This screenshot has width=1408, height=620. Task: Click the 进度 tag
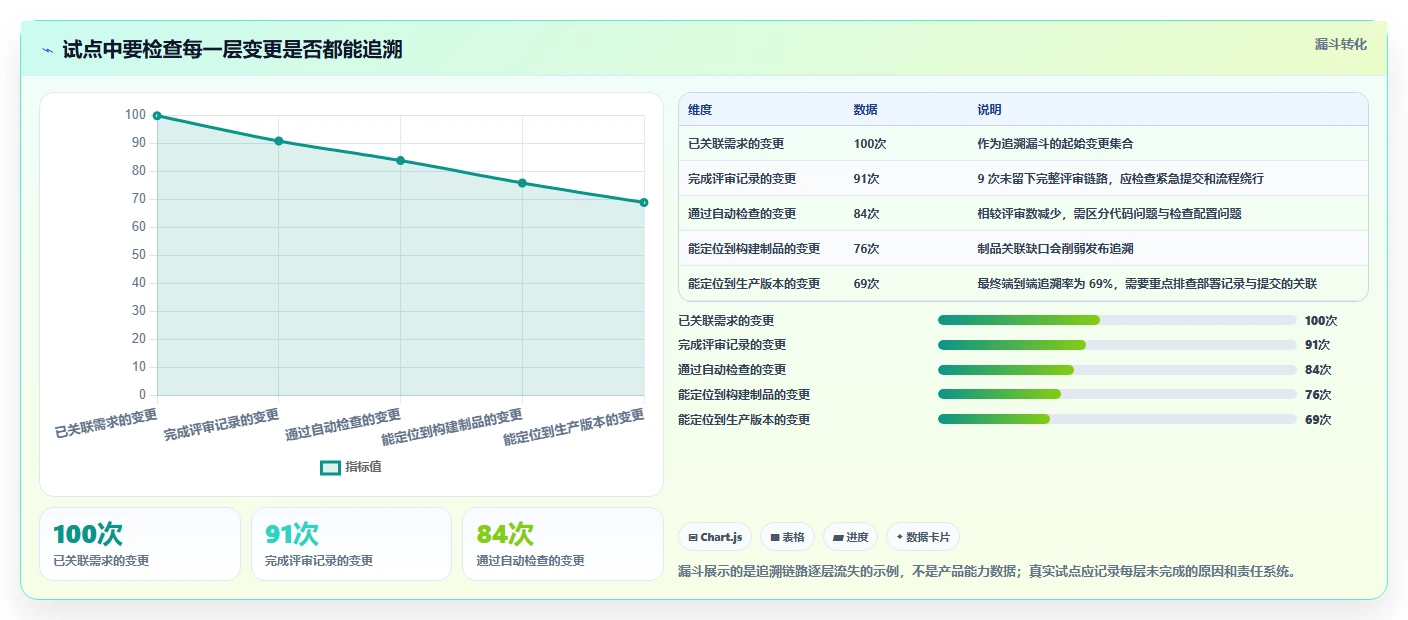coord(850,537)
